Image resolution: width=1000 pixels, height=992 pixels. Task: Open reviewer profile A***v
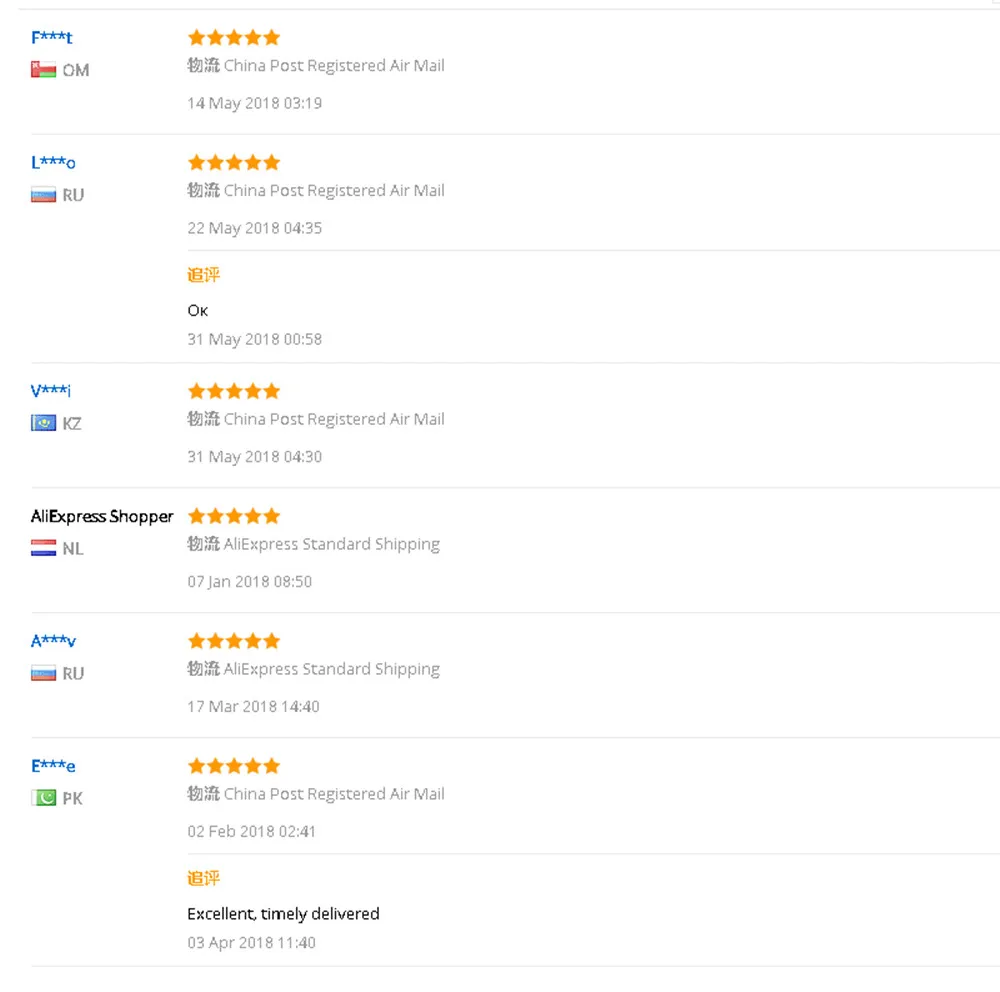(x=54, y=641)
